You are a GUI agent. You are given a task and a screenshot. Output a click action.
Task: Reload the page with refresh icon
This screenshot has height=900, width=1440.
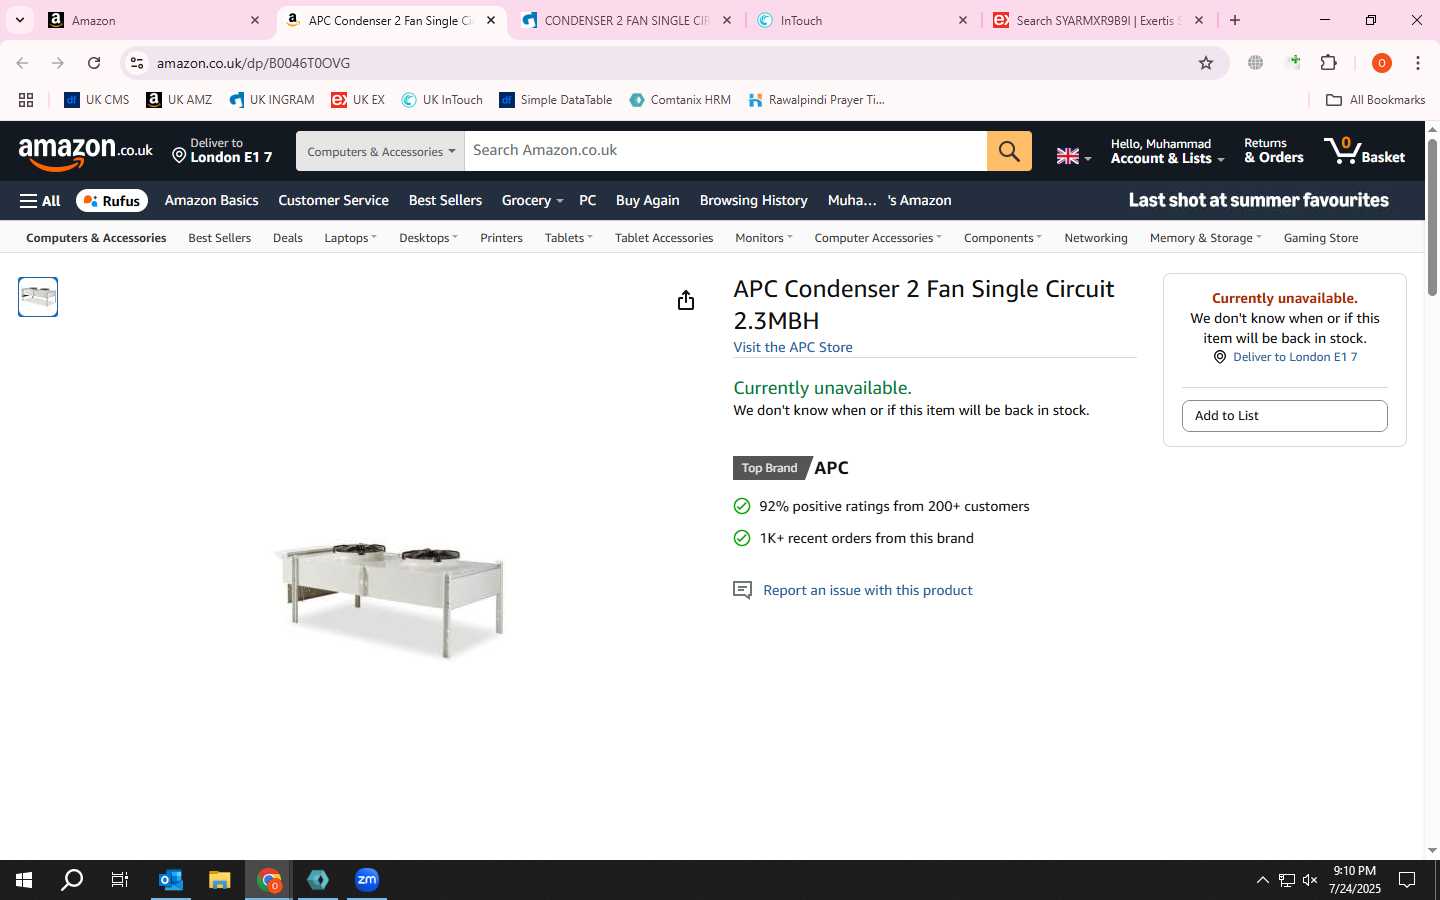click(94, 63)
